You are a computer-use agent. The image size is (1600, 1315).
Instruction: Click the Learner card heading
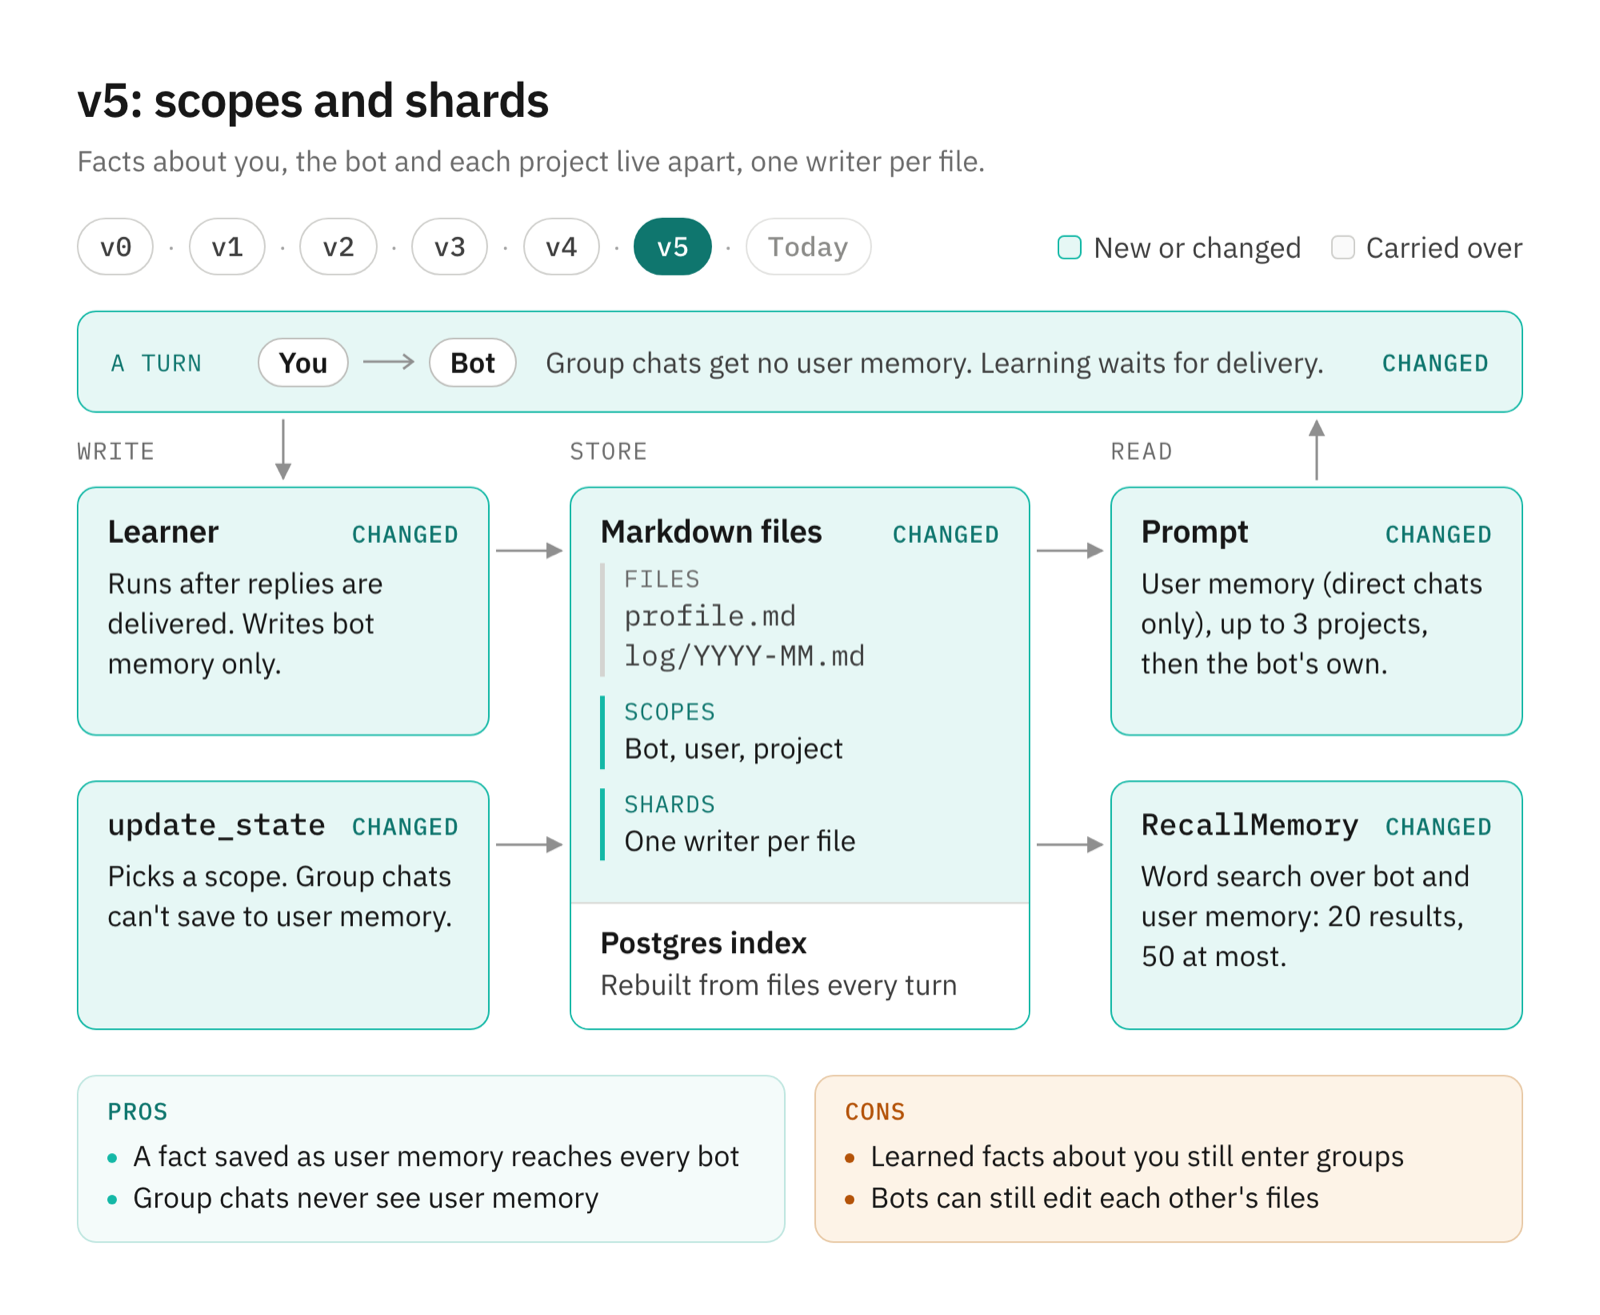[163, 532]
